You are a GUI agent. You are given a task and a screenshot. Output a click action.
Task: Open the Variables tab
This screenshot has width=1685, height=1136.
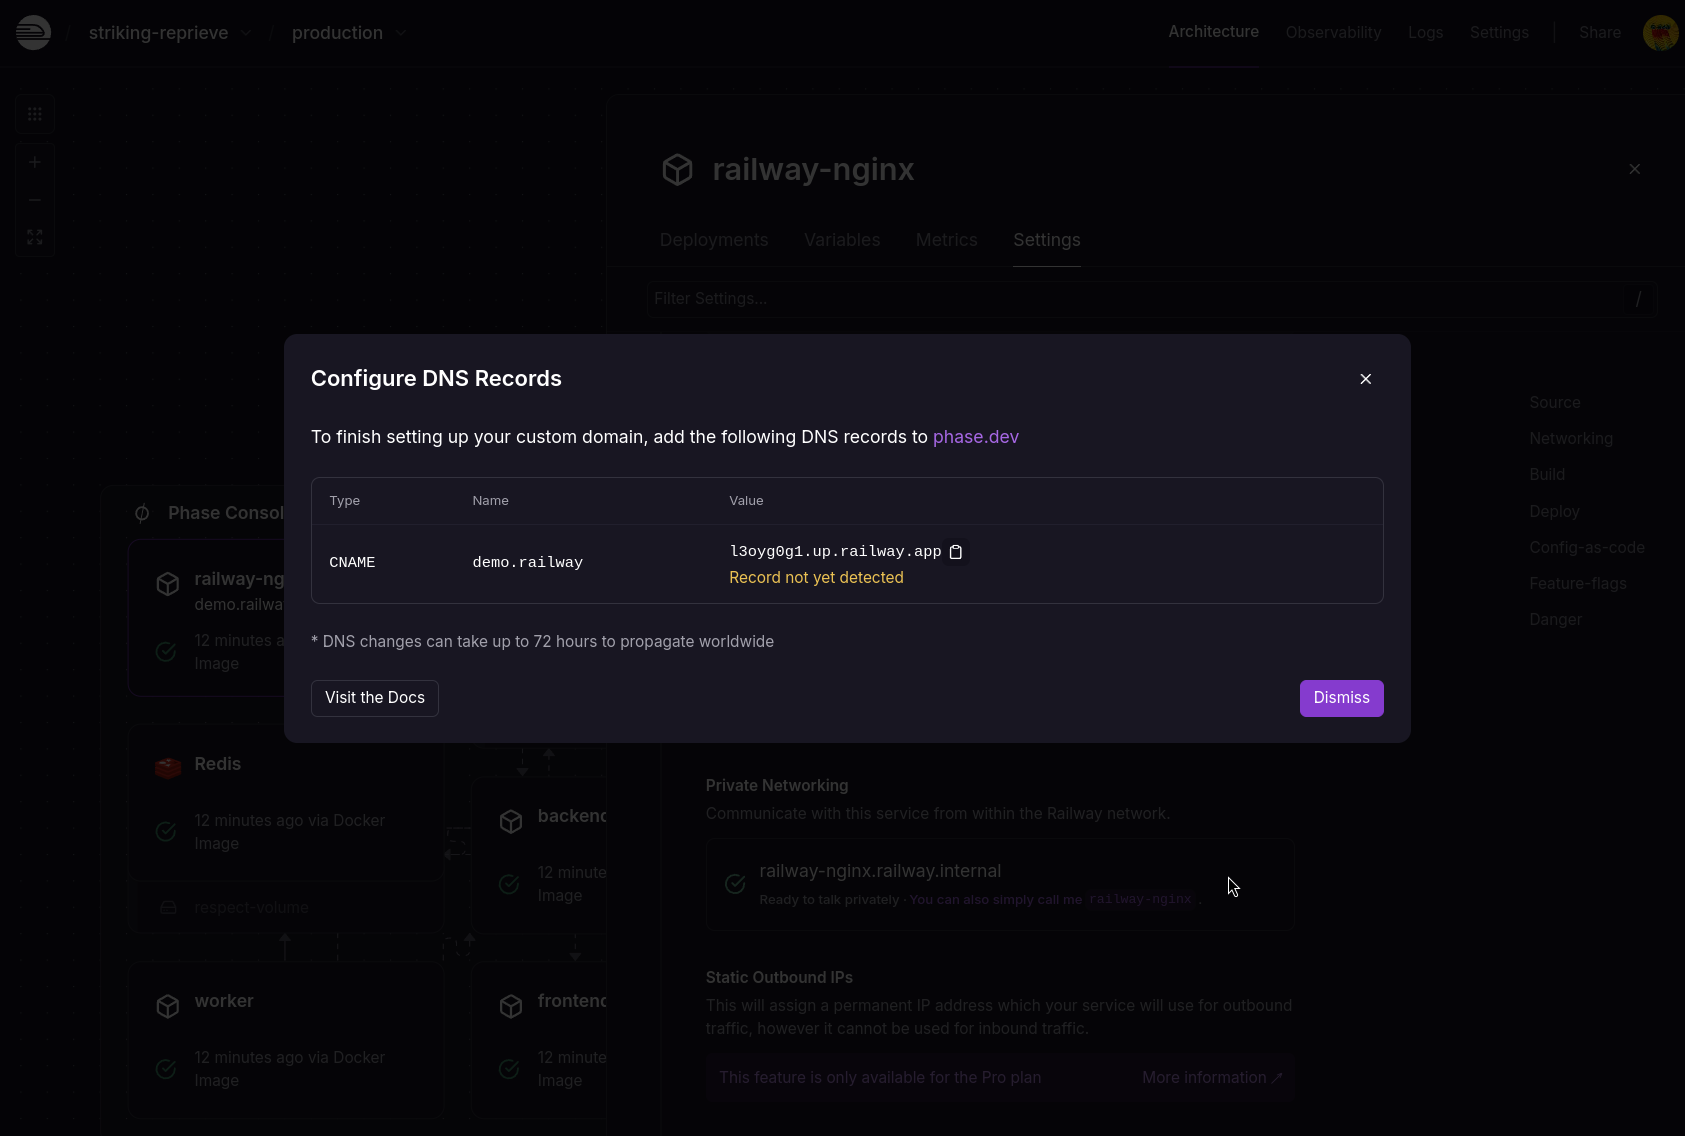pyautogui.click(x=842, y=240)
